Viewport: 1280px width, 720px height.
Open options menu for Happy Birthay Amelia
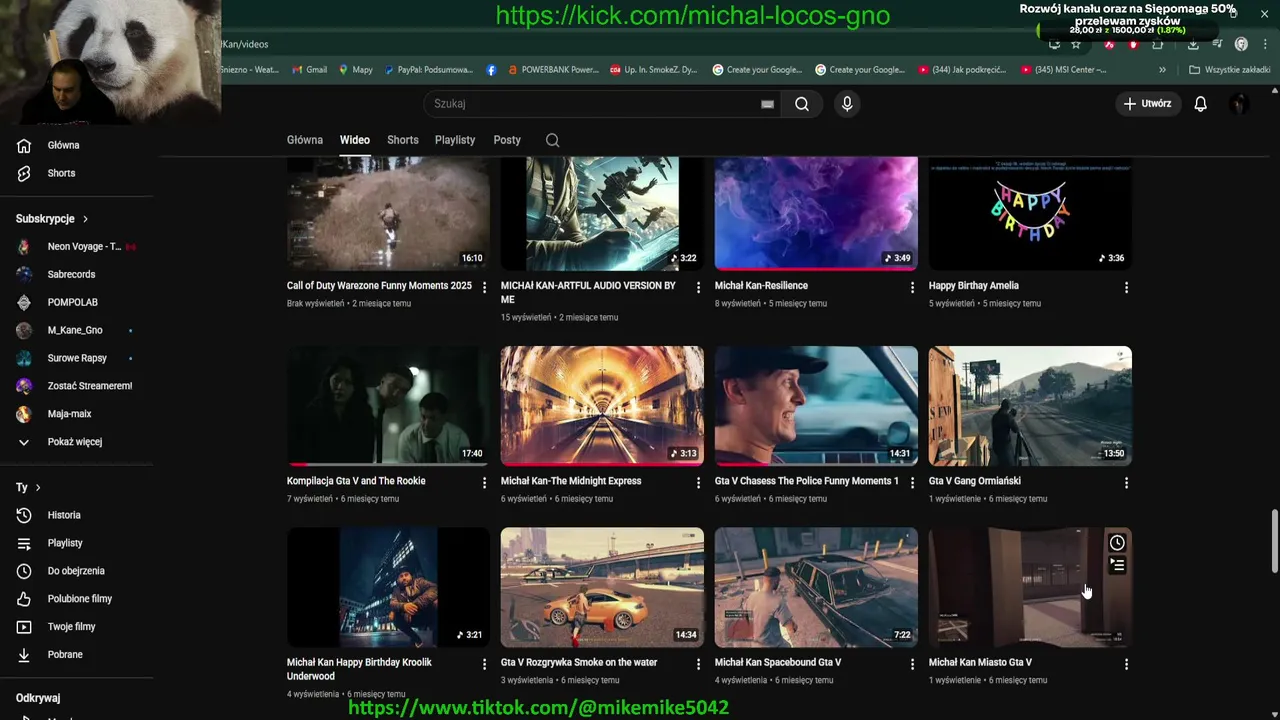point(1126,287)
